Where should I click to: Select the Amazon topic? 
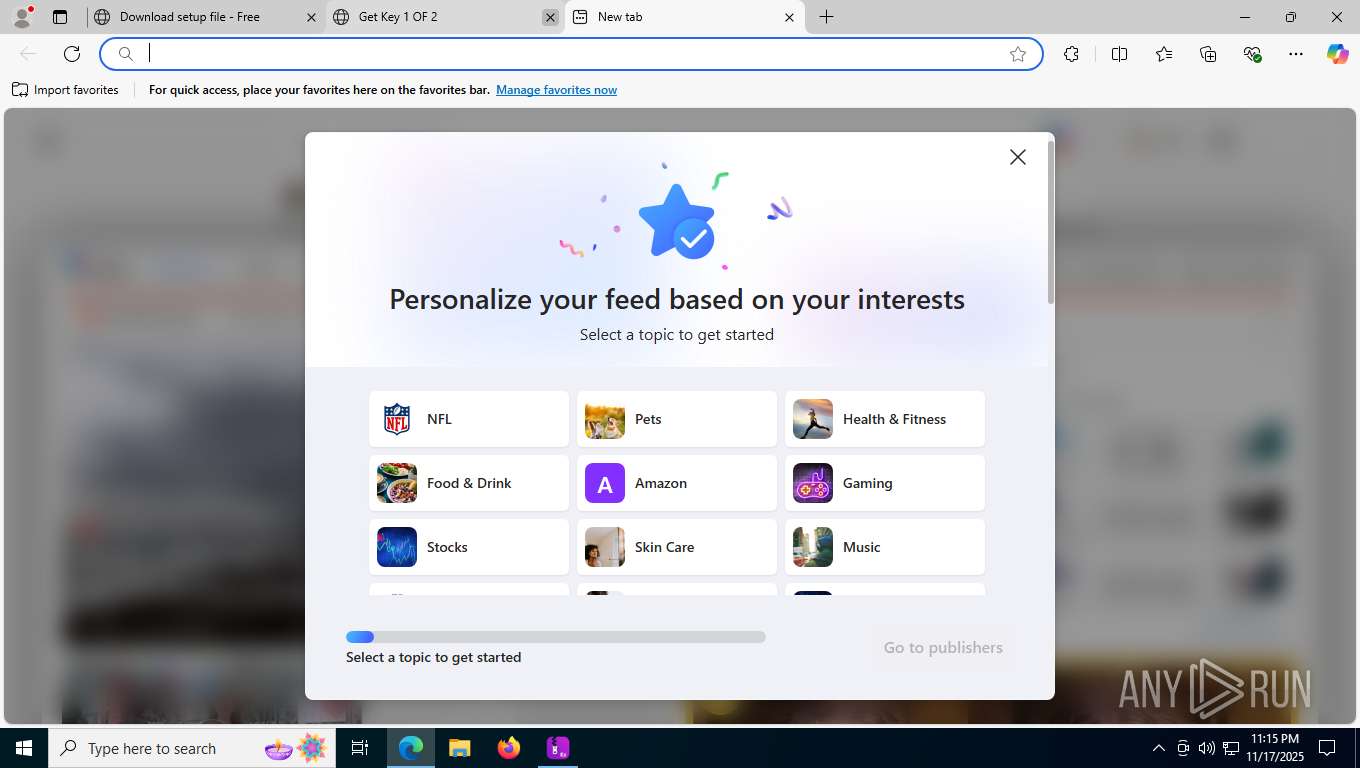click(677, 483)
